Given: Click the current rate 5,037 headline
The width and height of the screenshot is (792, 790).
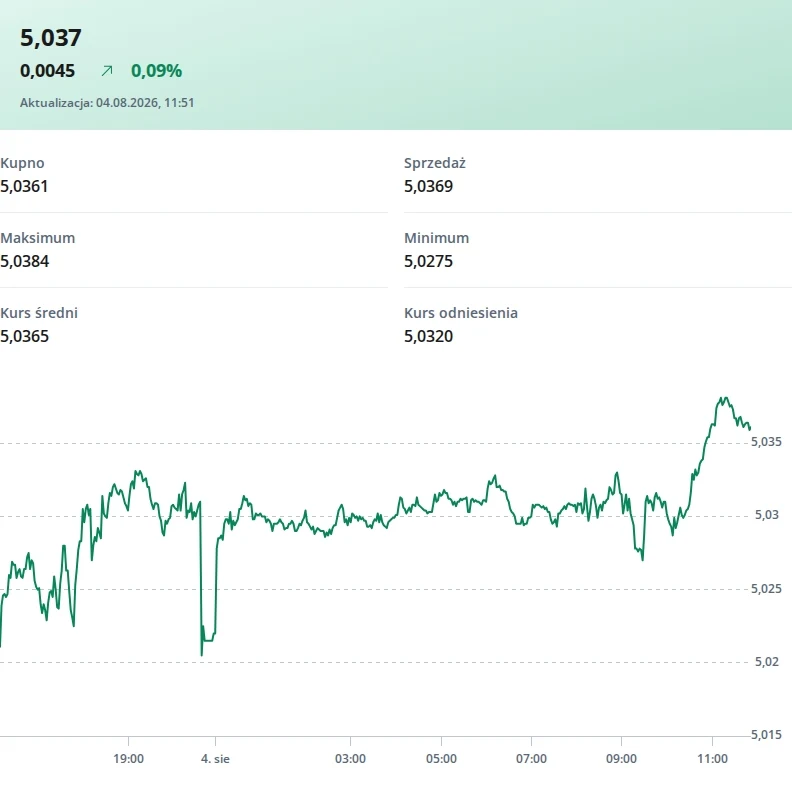Looking at the screenshot, I should click(51, 38).
